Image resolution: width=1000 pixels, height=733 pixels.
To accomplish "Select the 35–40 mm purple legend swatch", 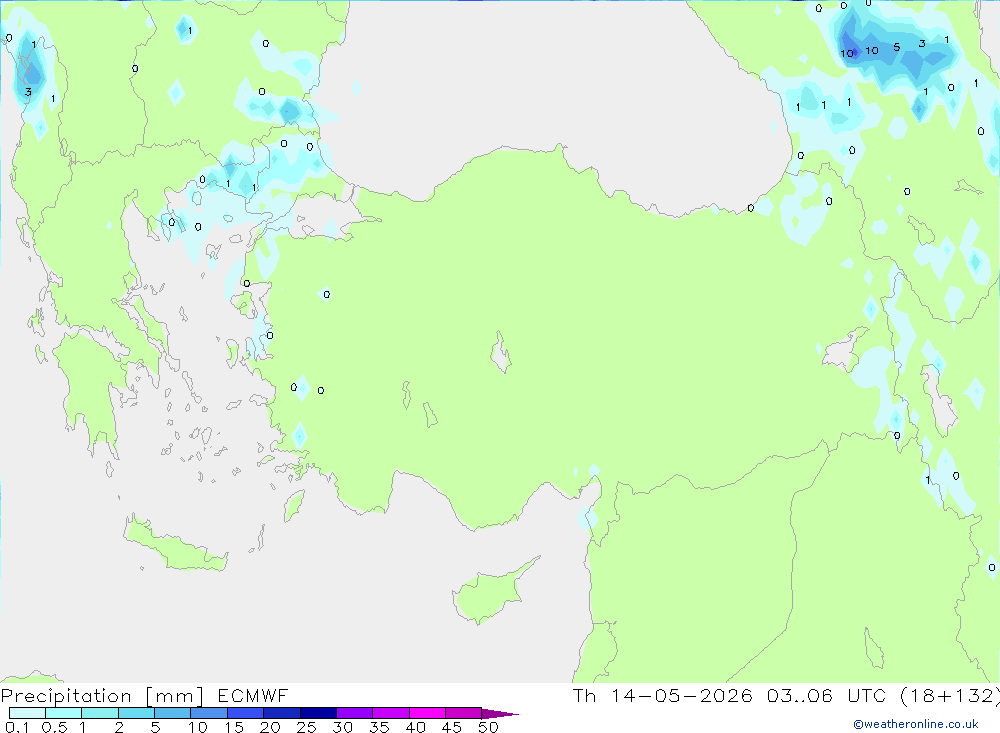I will coord(391,713).
